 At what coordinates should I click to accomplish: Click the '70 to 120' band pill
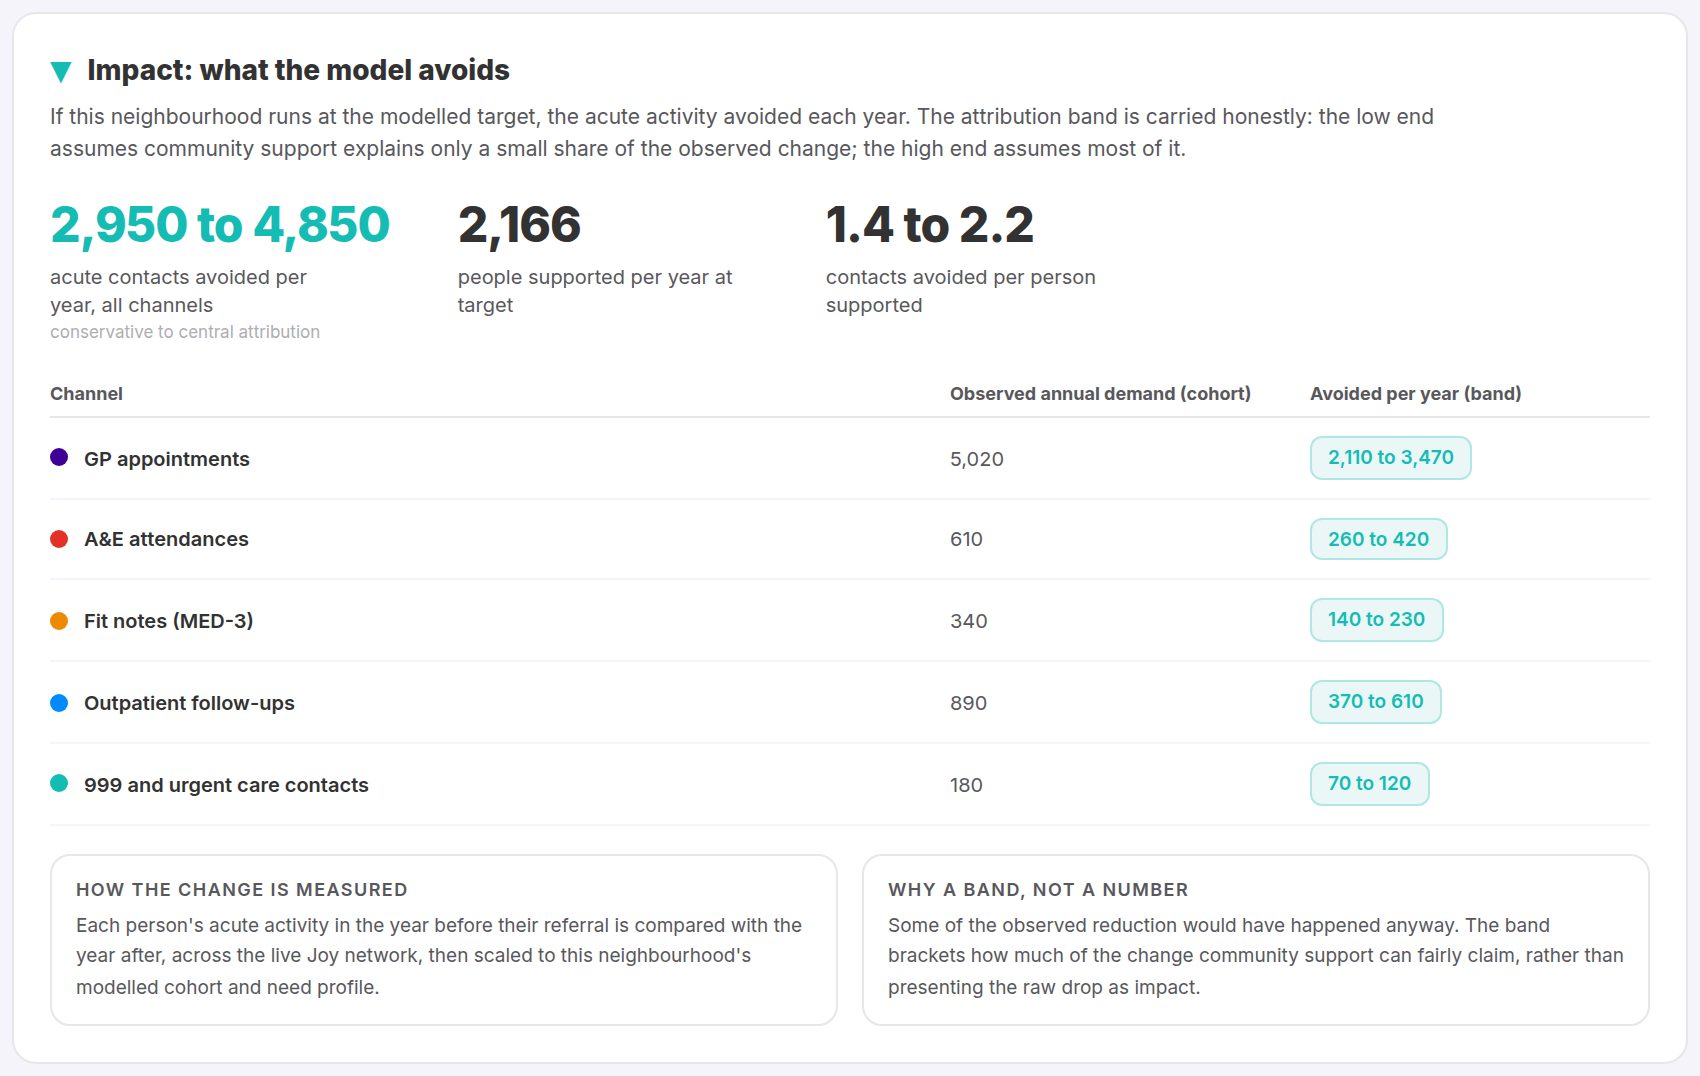[1369, 784]
